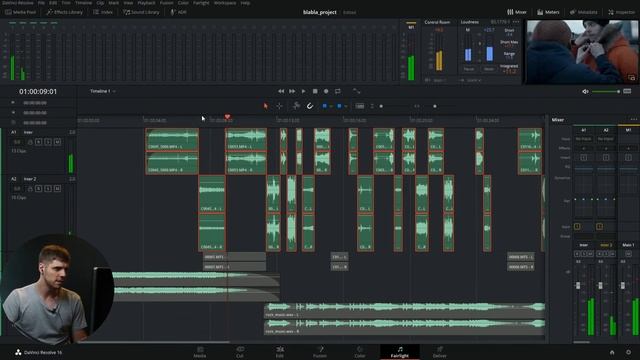
Task: Switch to the Media page
Action: coord(200,352)
